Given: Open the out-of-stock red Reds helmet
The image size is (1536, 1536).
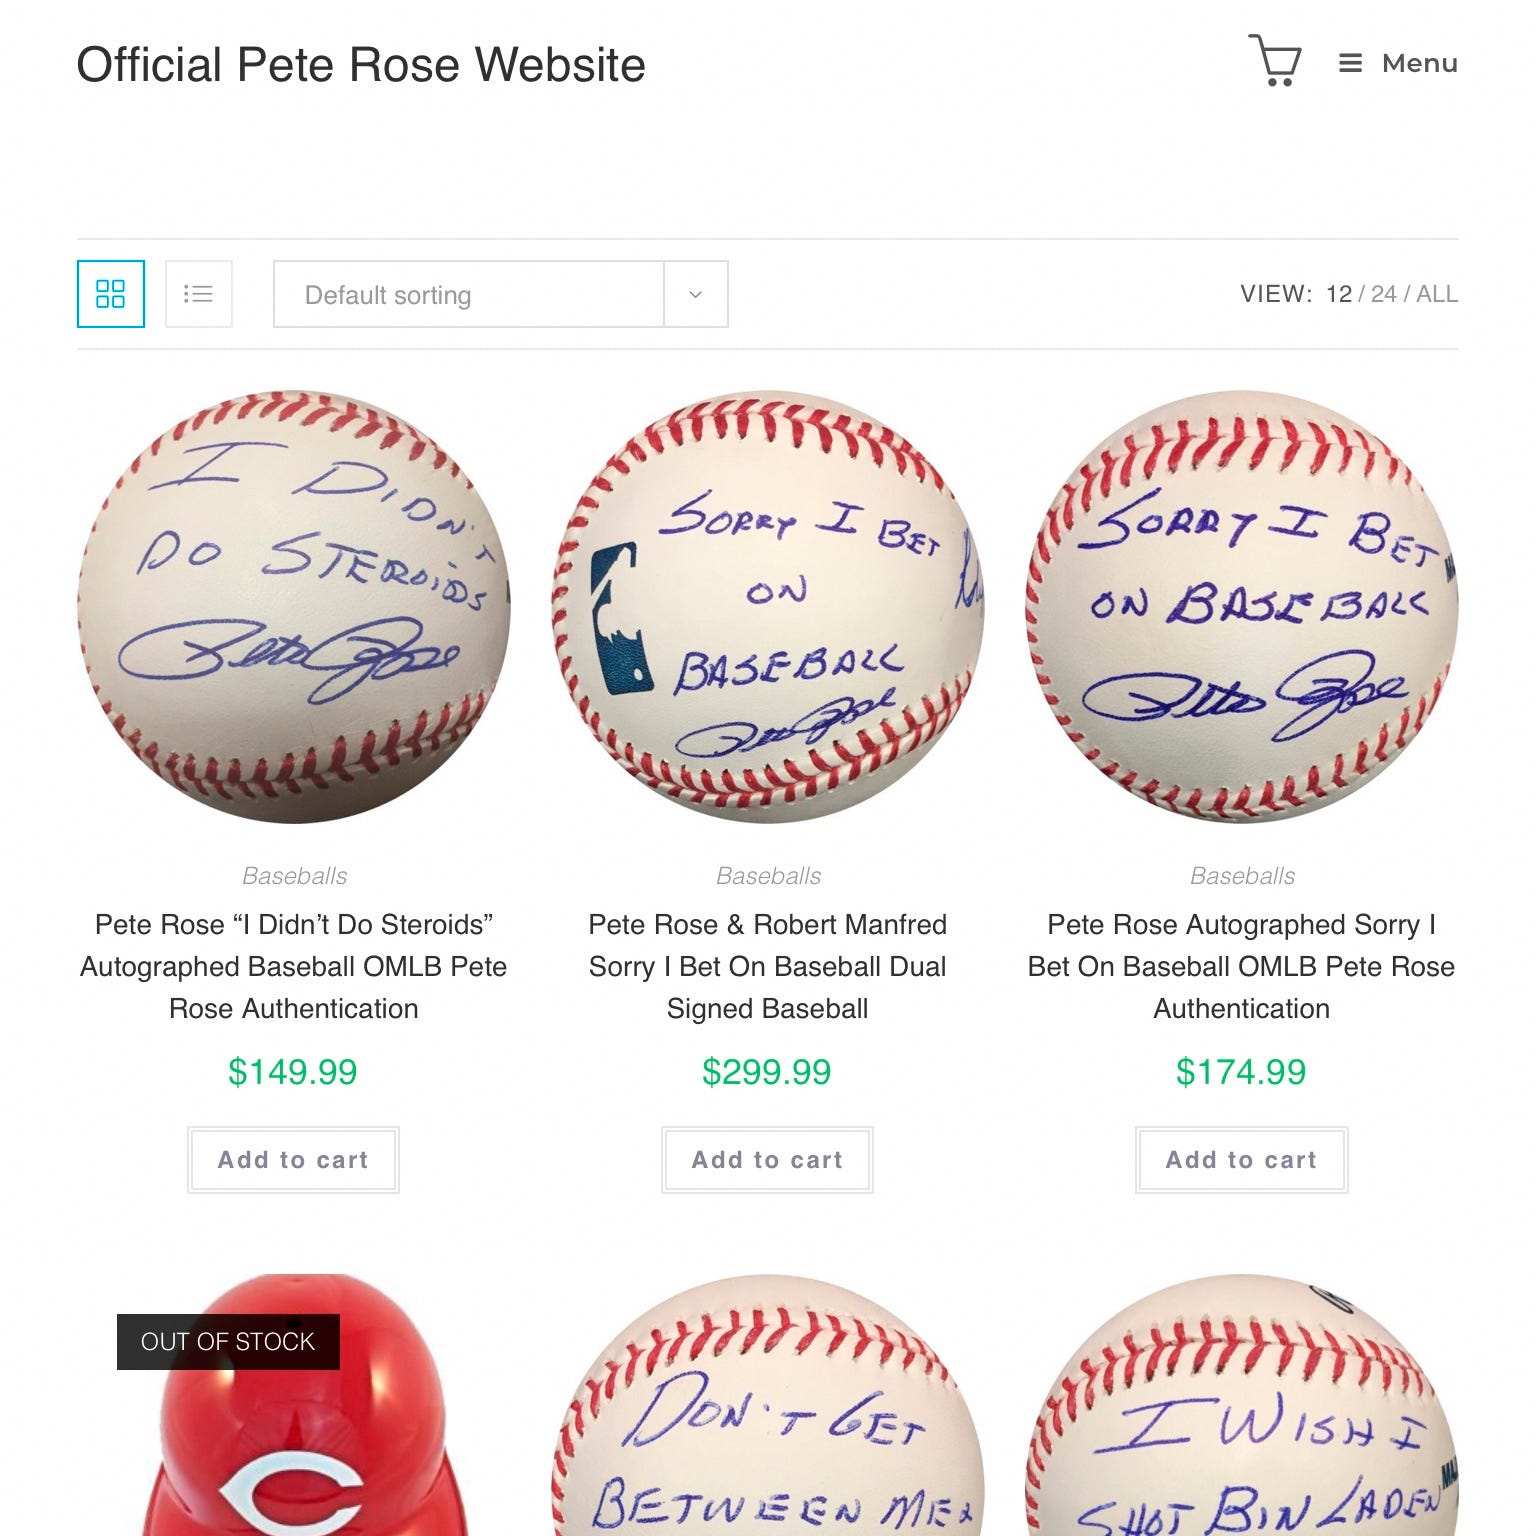Looking at the screenshot, I should point(293,1405).
